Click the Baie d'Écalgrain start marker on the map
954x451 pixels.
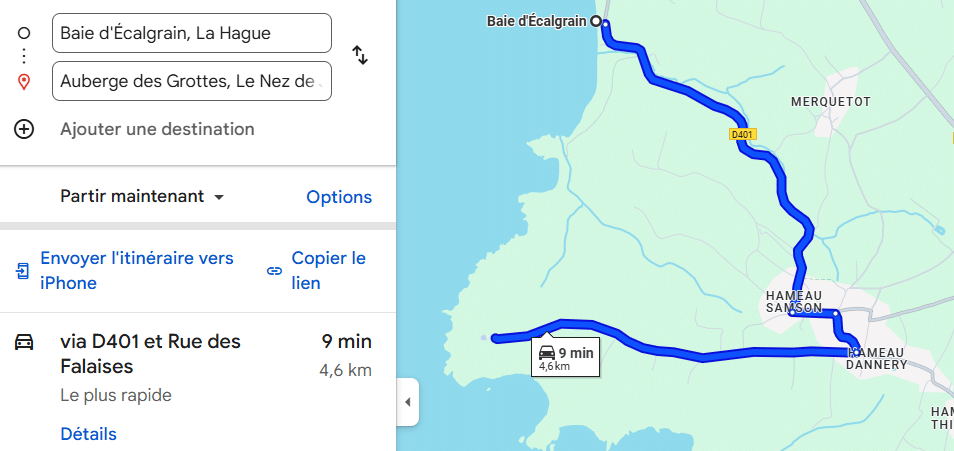click(596, 21)
